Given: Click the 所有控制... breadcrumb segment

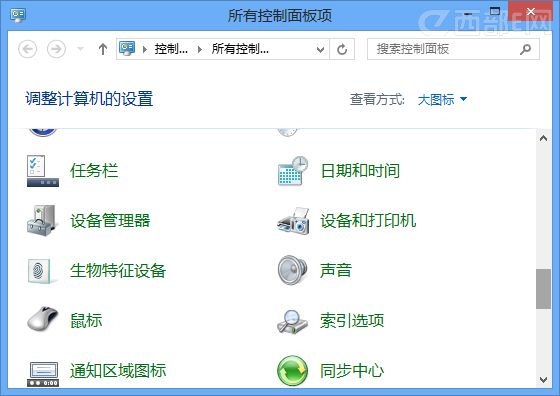Looking at the screenshot, I should pos(240,49).
